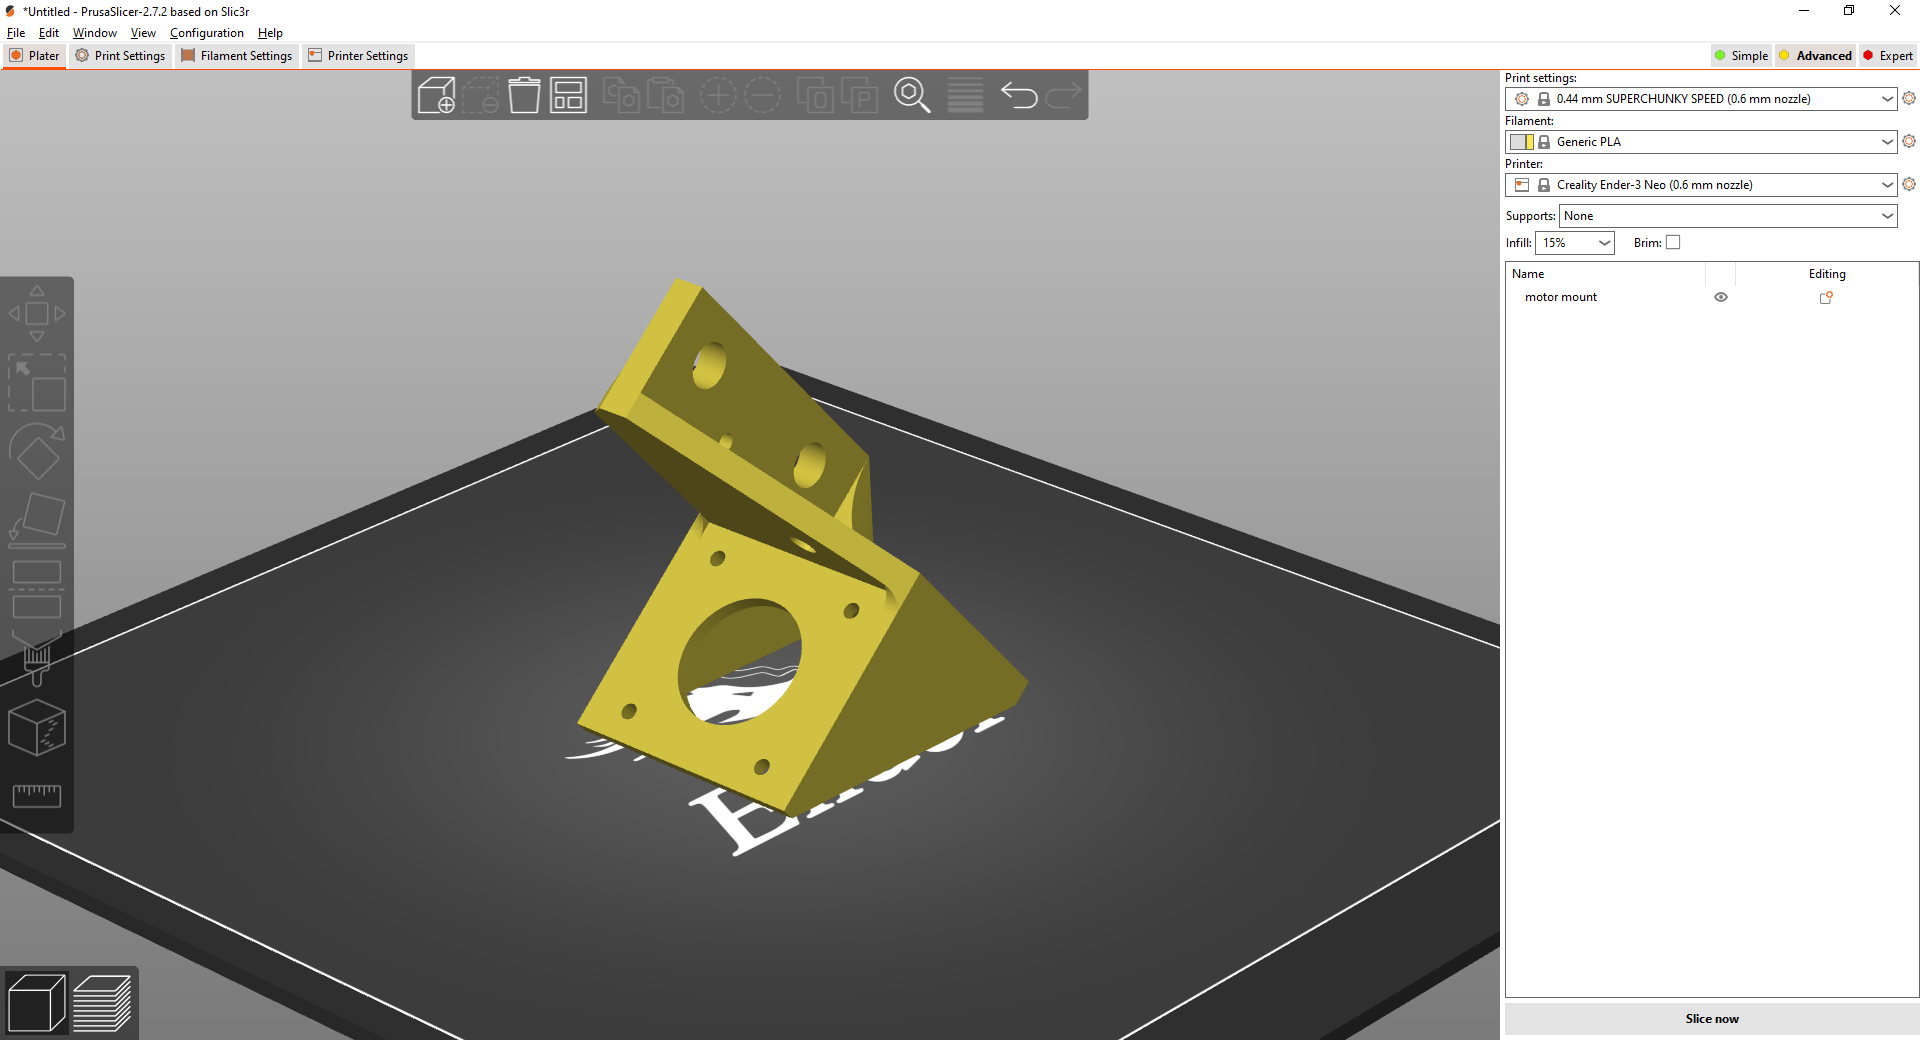
Task: Click the Variable layer height icon
Action: (965, 95)
